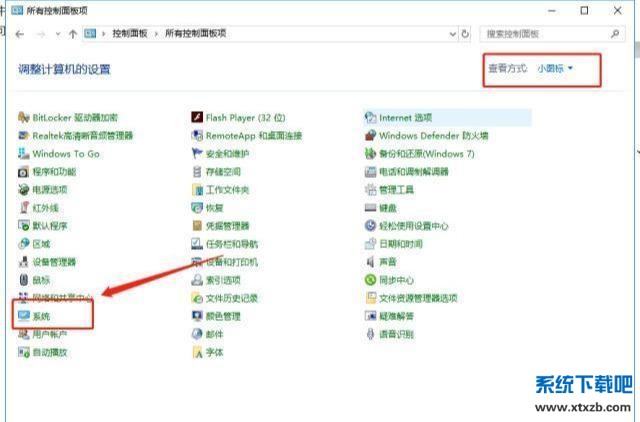Viewport: 640px width, 422px height.
Task: Open Flash Player (32 位) settings
Action: [x=244, y=117]
